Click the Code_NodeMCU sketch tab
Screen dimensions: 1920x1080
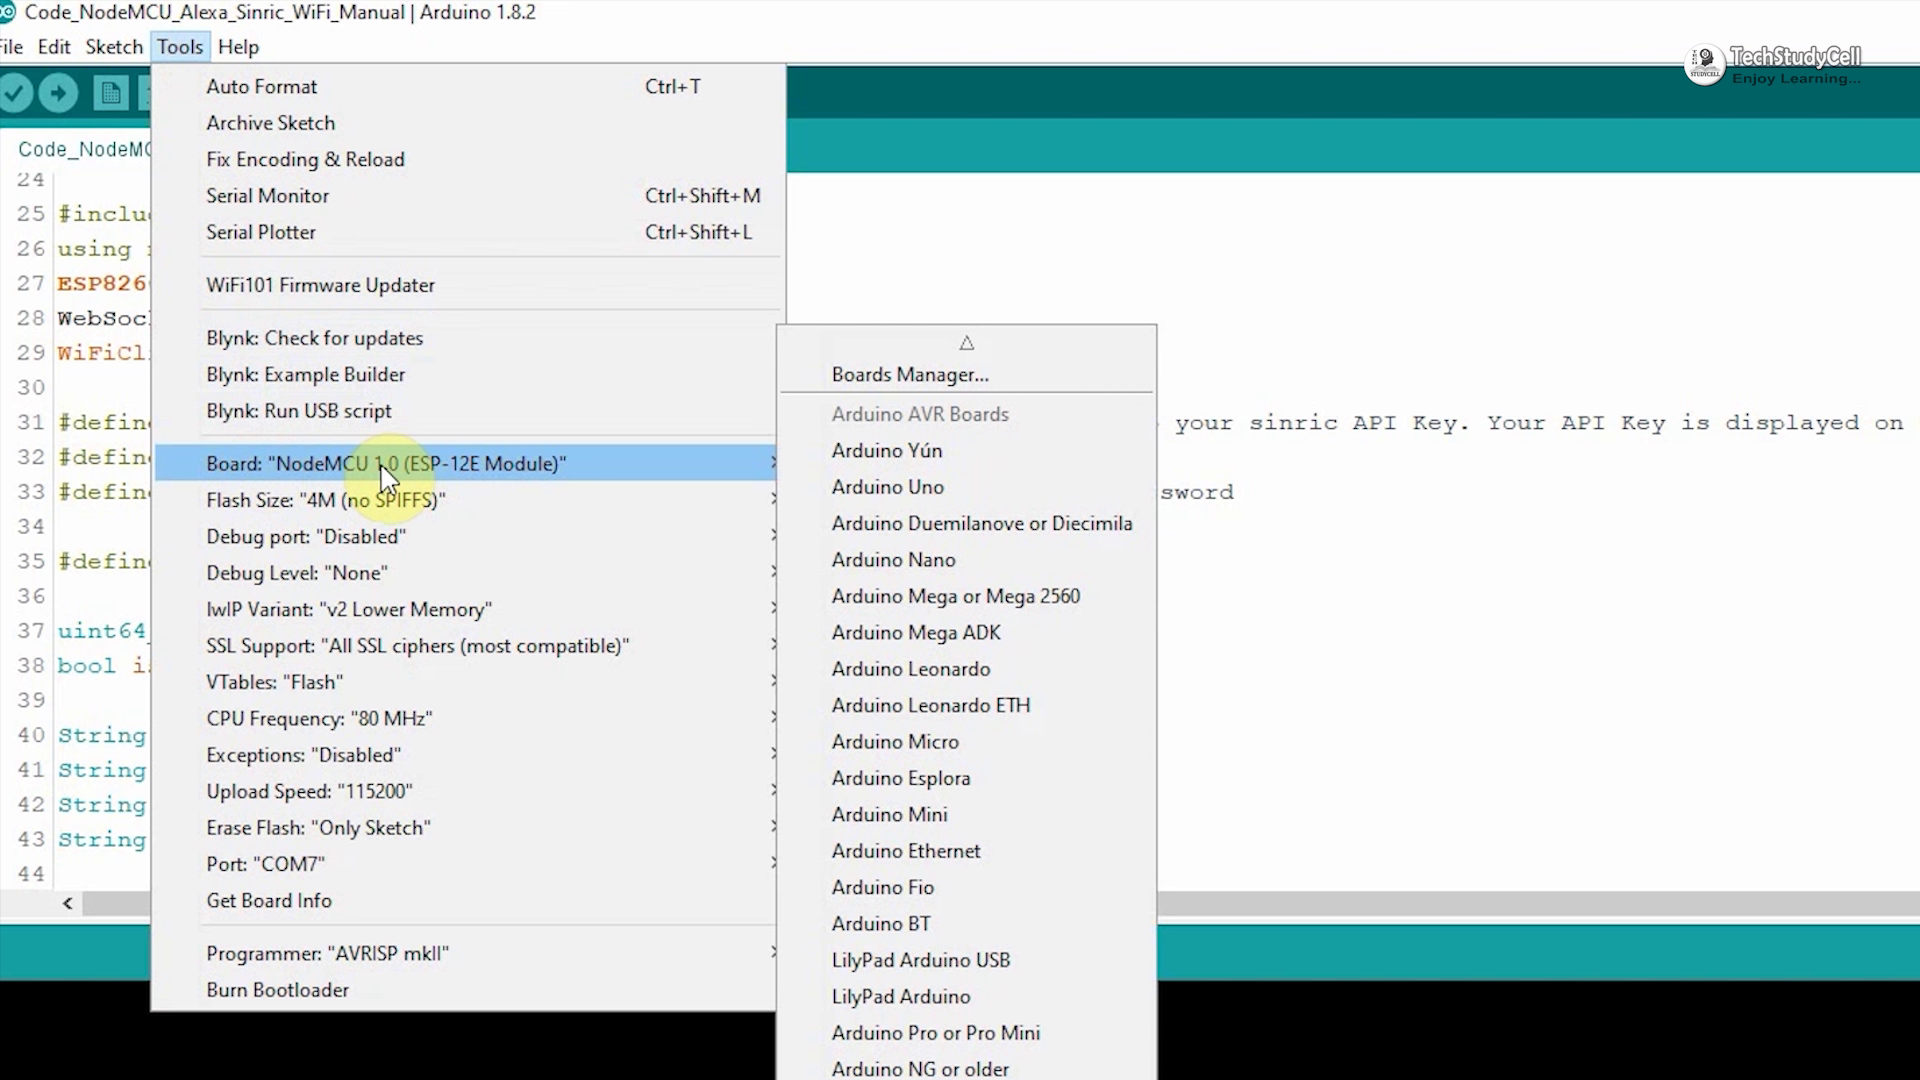click(x=84, y=149)
